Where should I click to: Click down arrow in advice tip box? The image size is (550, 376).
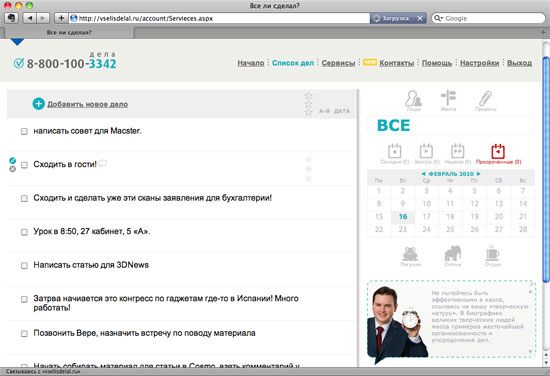[x=530, y=351]
